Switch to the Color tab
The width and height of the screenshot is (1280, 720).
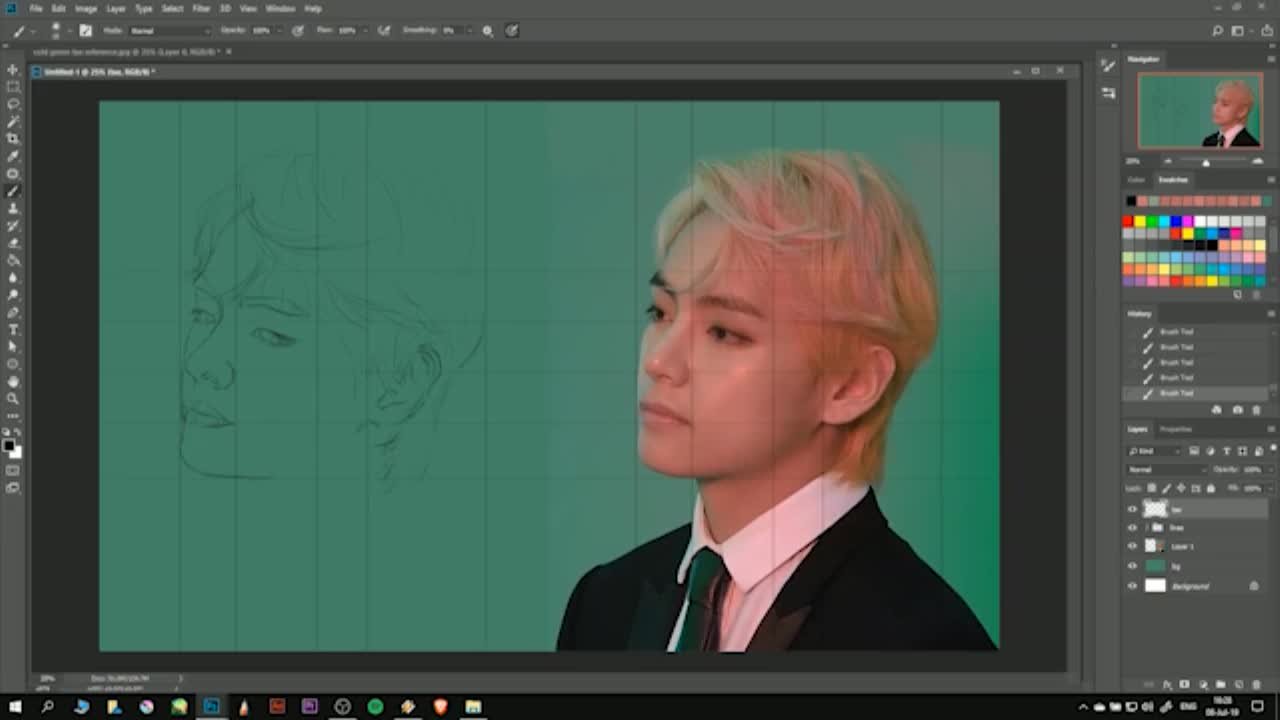tap(1136, 180)
